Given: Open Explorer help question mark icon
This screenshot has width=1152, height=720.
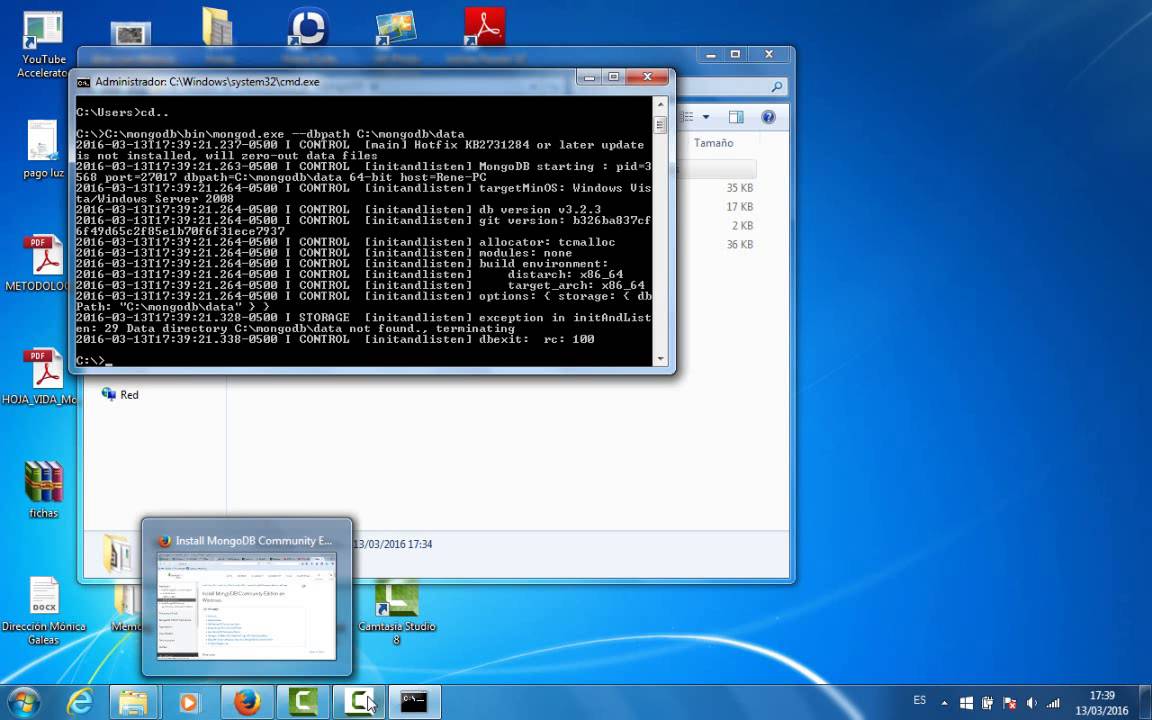Looking at the screenshot, I should pyautogui.click(x=768, y=117).
